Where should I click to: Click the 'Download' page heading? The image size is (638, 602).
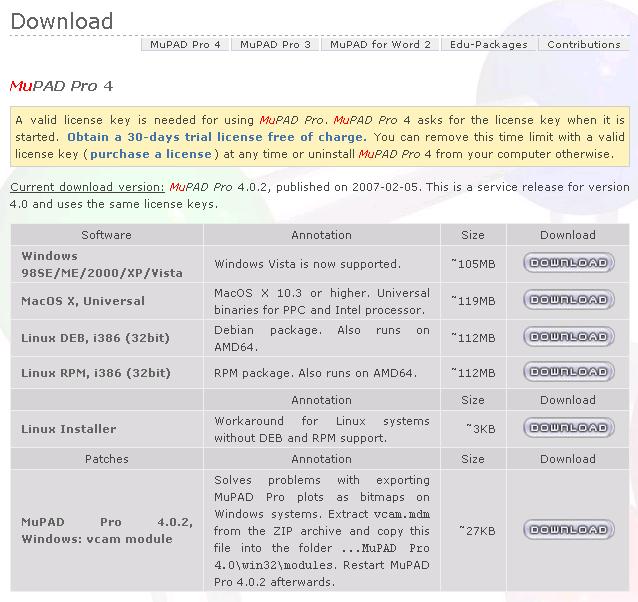(x=62, y=21)
